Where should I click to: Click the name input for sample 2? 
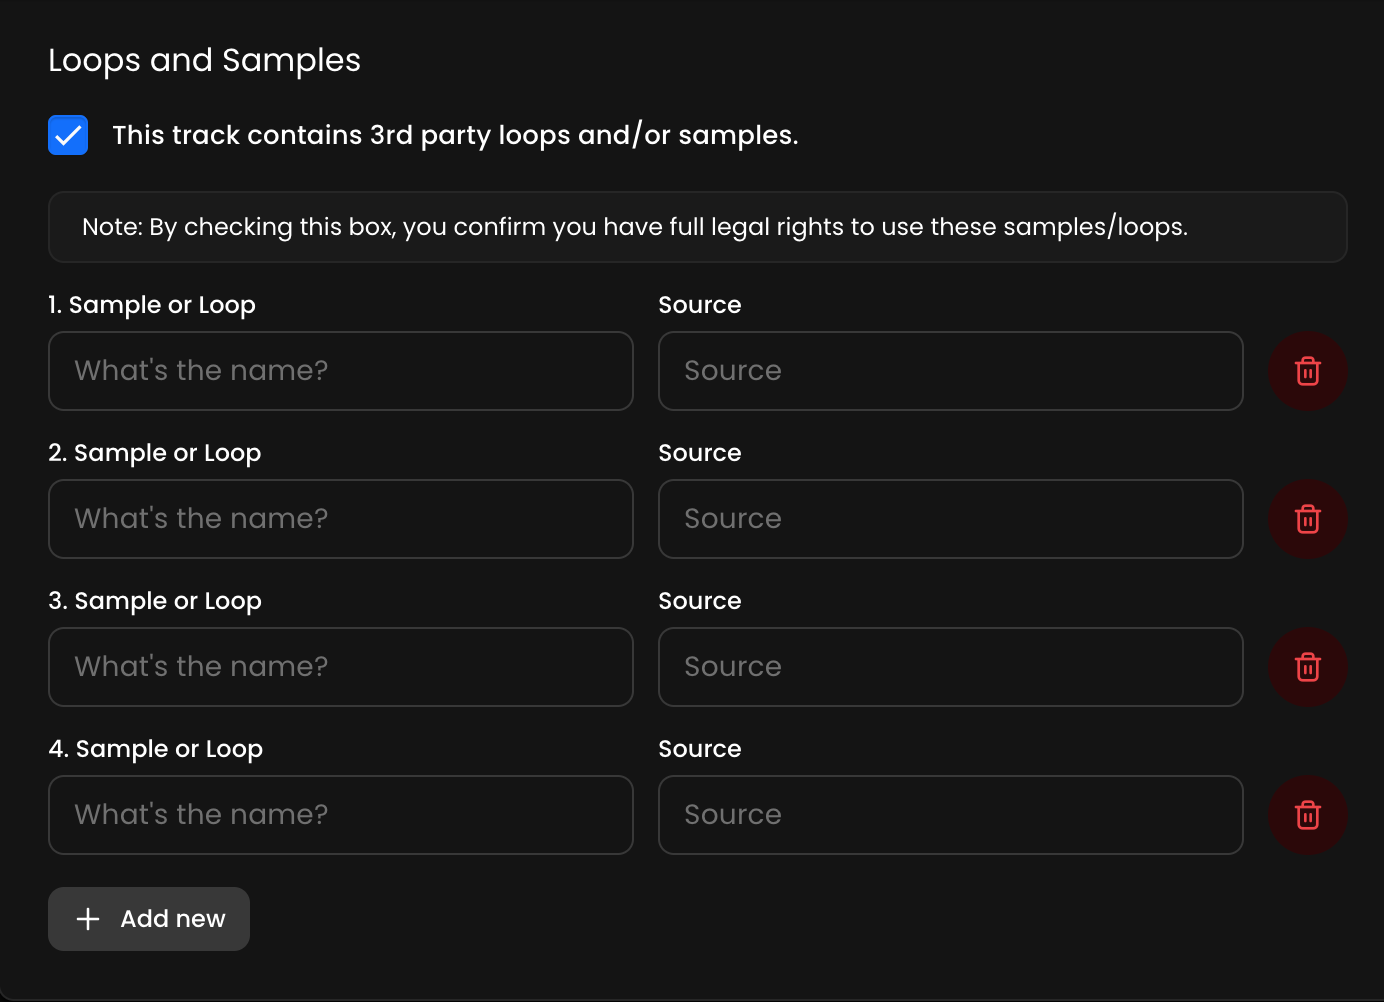tap(340, 519)
